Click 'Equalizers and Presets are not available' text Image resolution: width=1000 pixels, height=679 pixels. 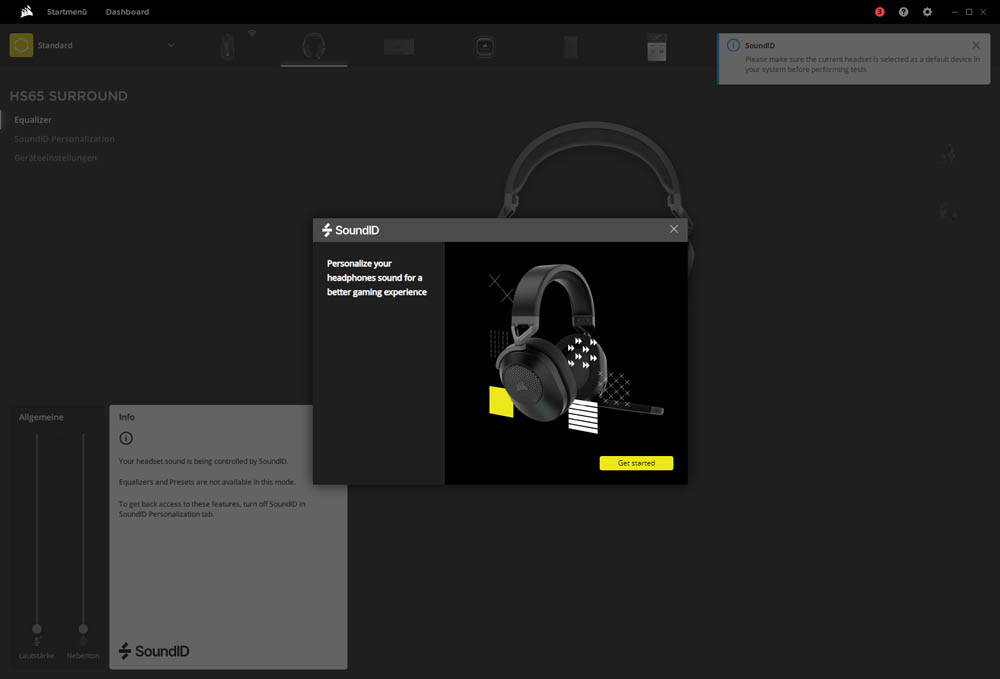(x=207, y=482)
